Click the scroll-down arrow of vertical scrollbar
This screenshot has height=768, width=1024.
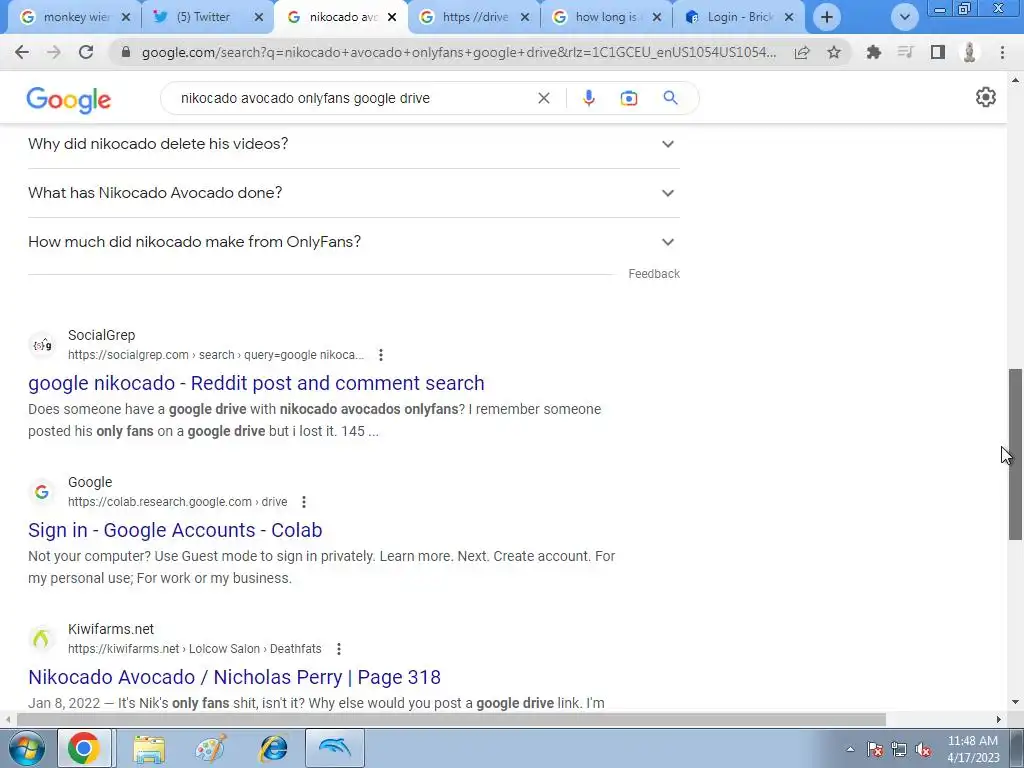click(1015, 702)
